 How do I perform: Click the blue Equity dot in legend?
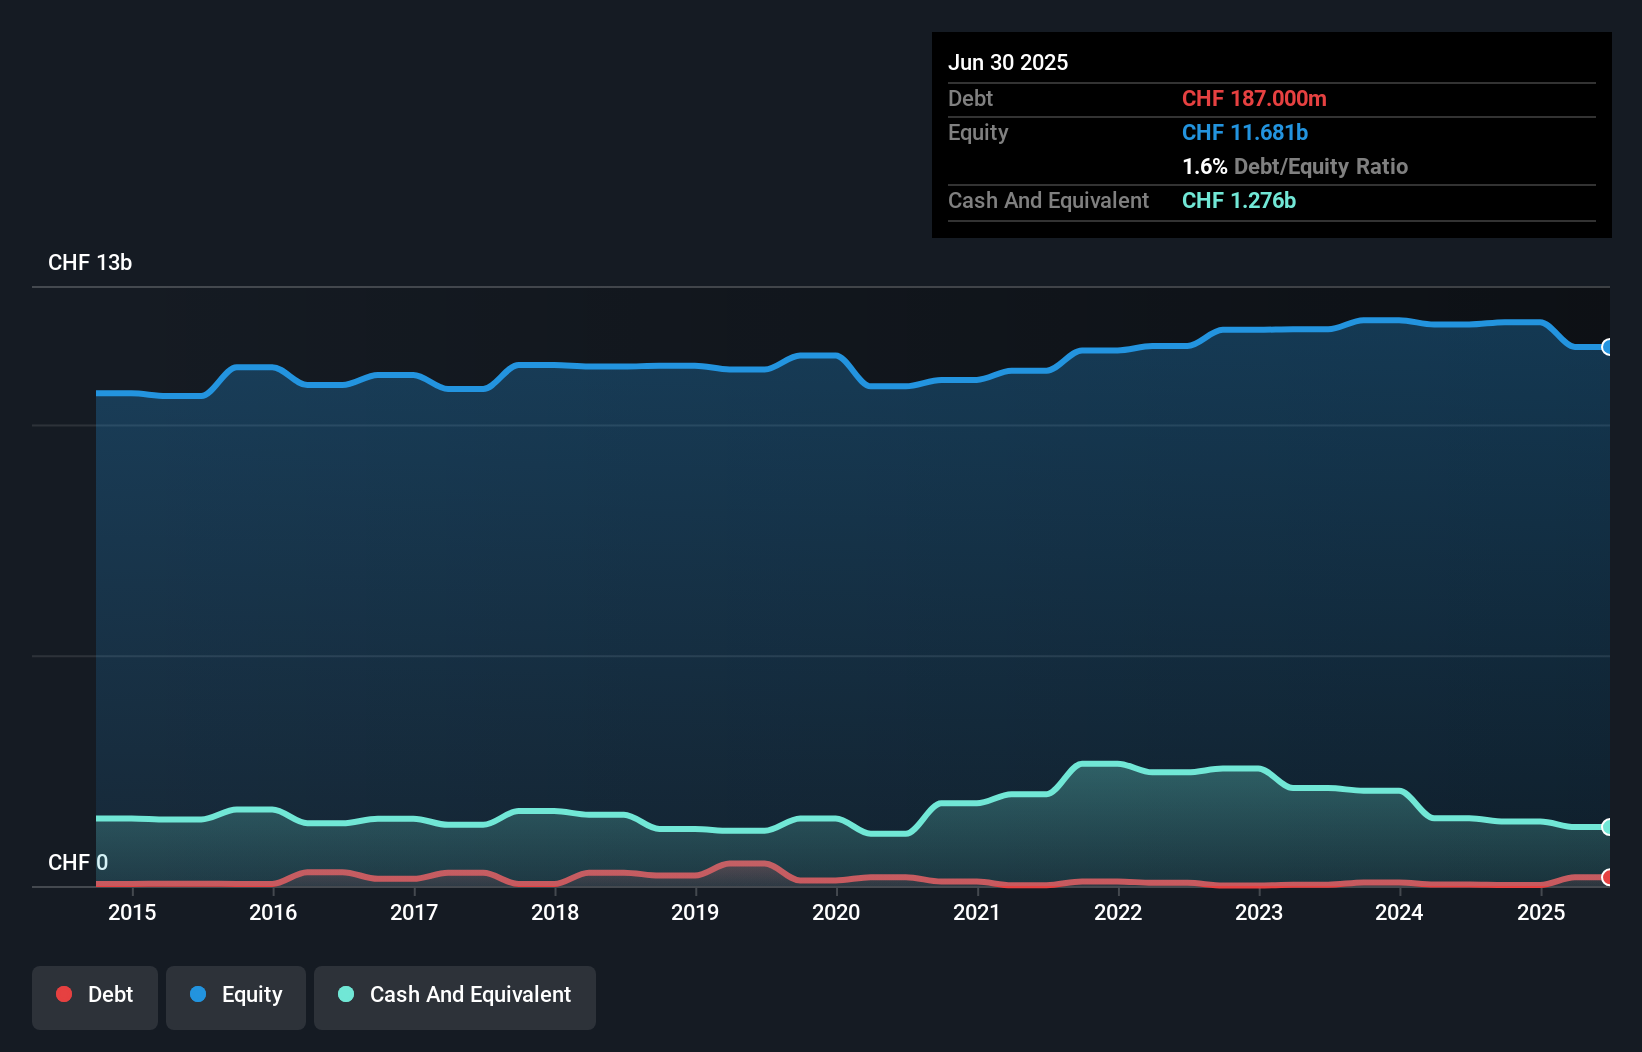coord(198,994)
